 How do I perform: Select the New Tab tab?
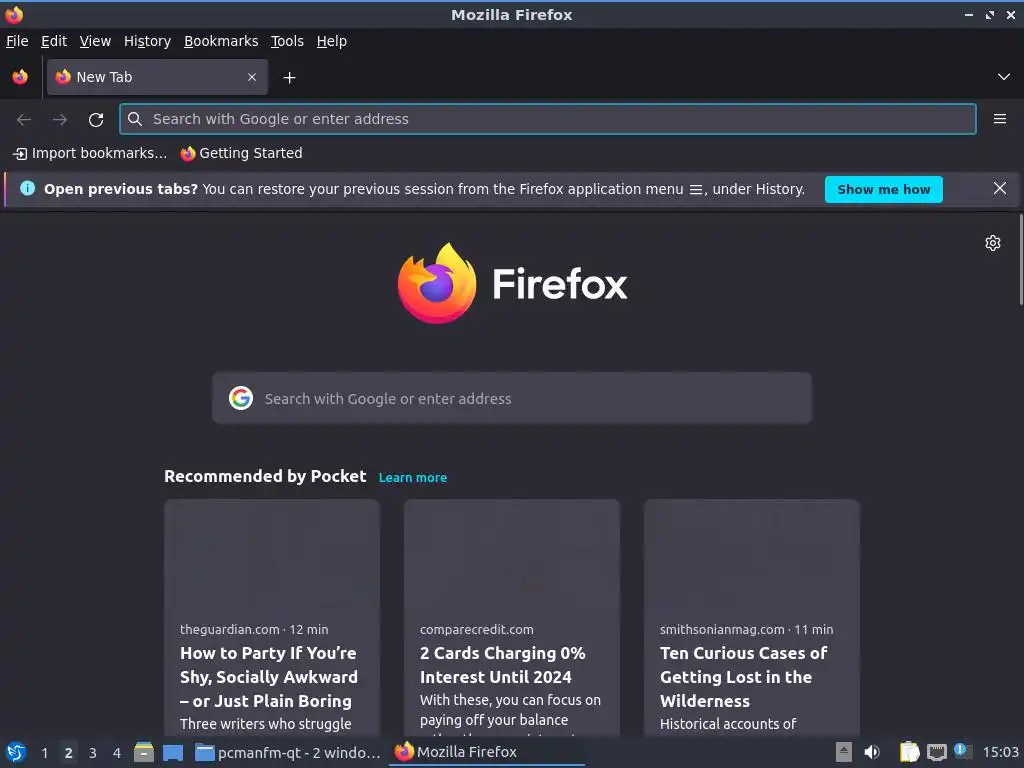(x=157, y=77)
